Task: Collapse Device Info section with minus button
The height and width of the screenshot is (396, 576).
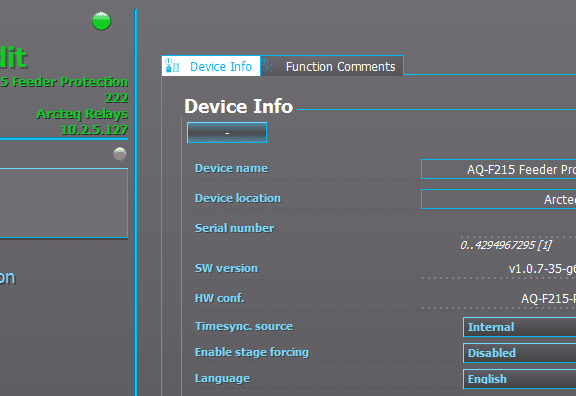Action: 227,133
